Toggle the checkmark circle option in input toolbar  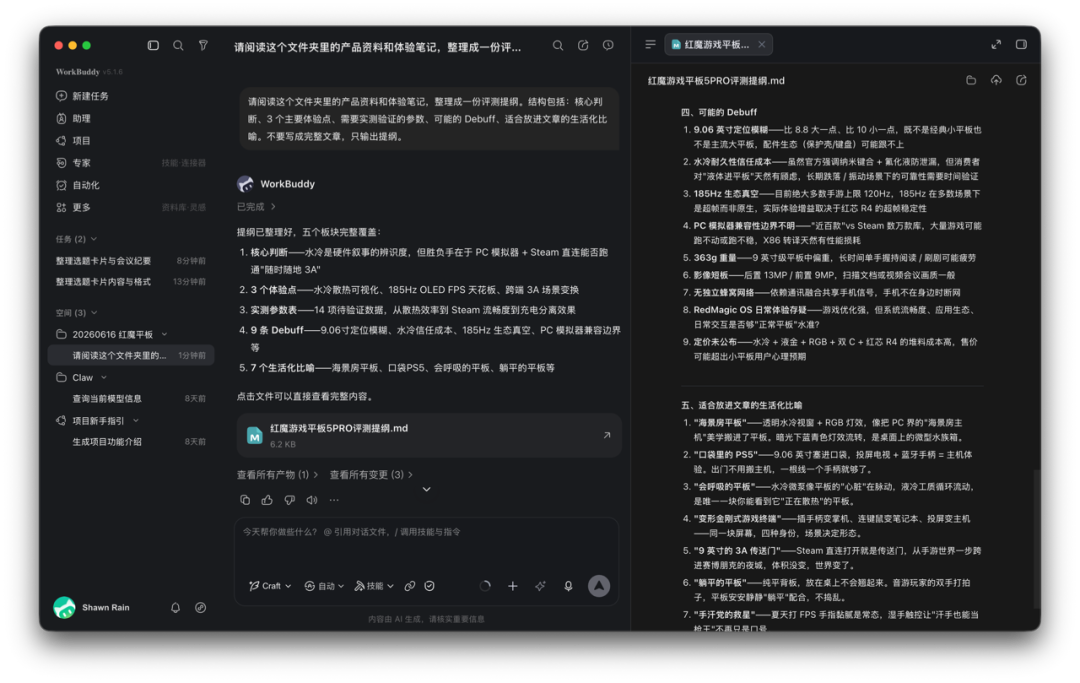[x=430, y=586]
